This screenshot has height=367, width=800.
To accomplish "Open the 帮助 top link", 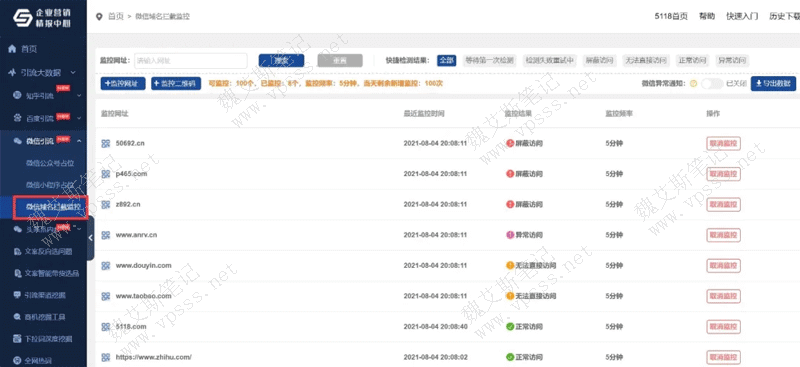I will pyautogui.click(x=707, y=16).
